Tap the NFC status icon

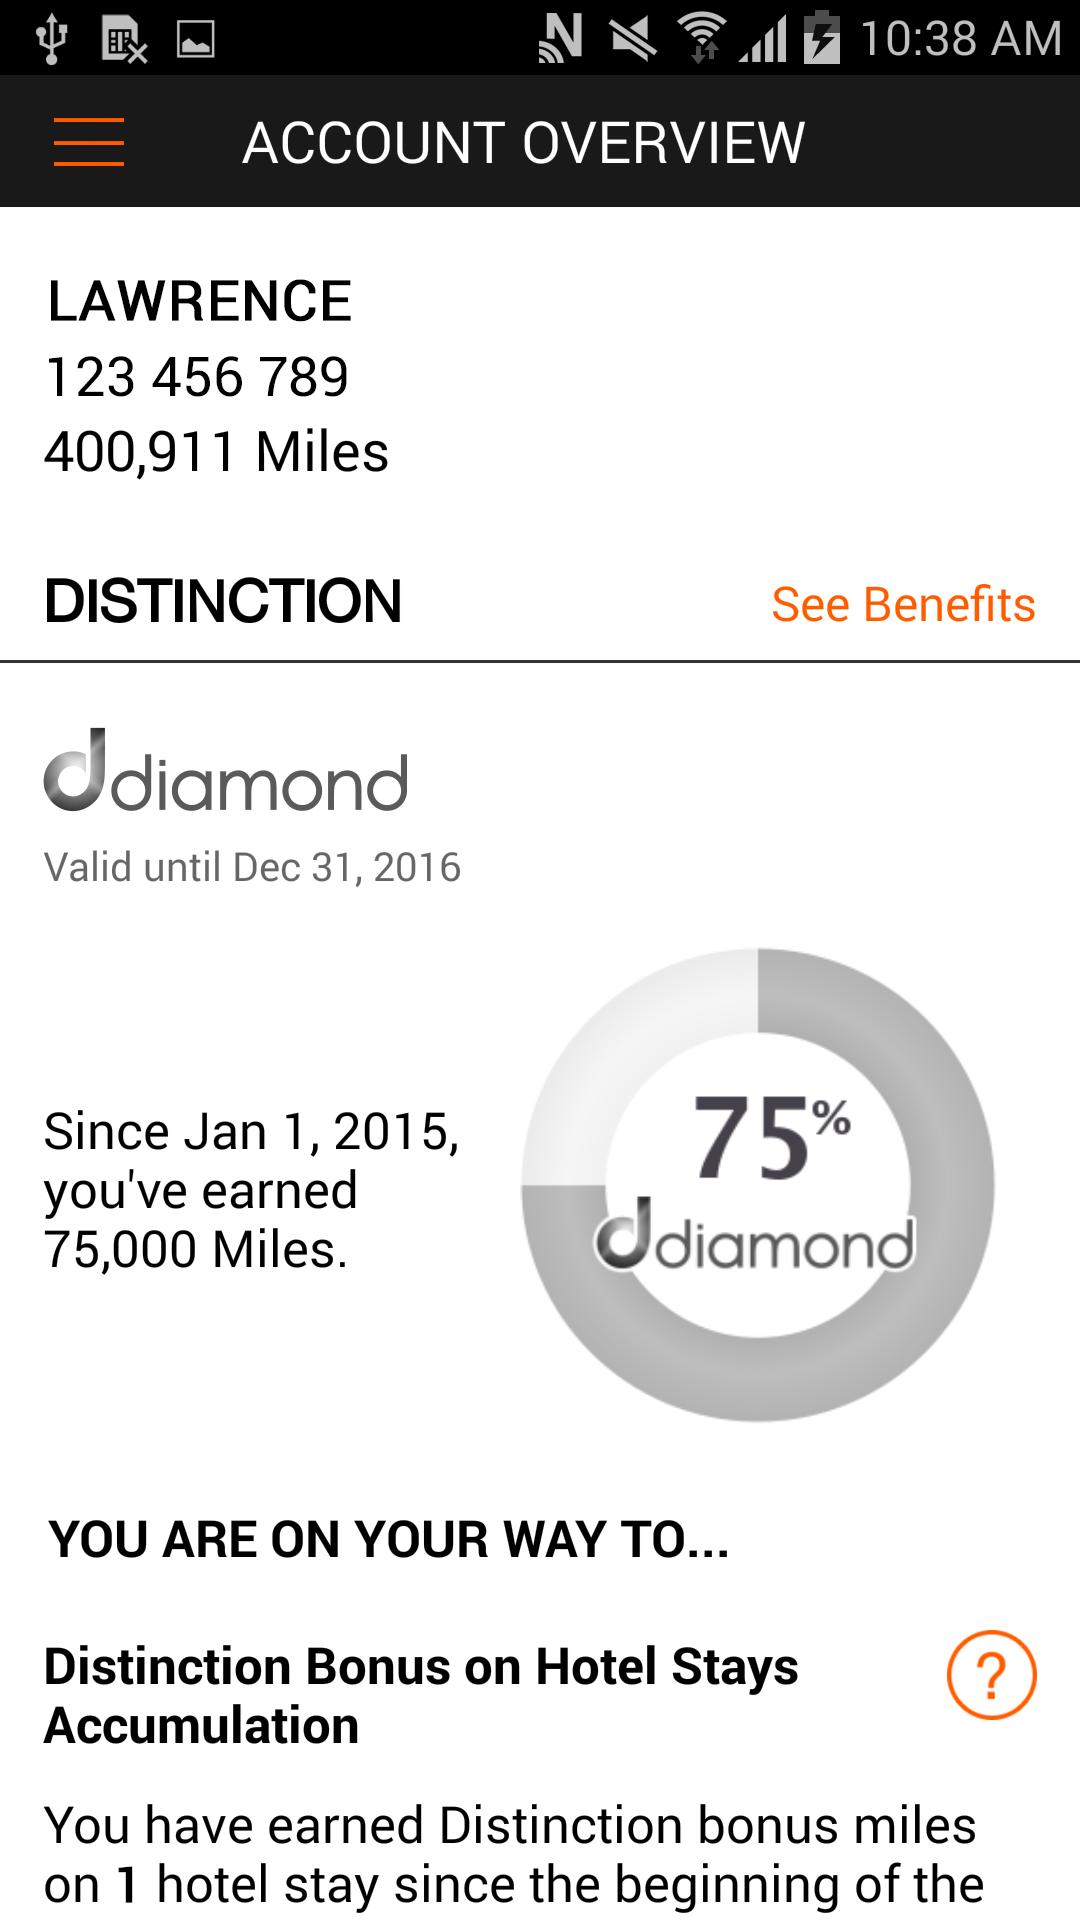(560, 39)
